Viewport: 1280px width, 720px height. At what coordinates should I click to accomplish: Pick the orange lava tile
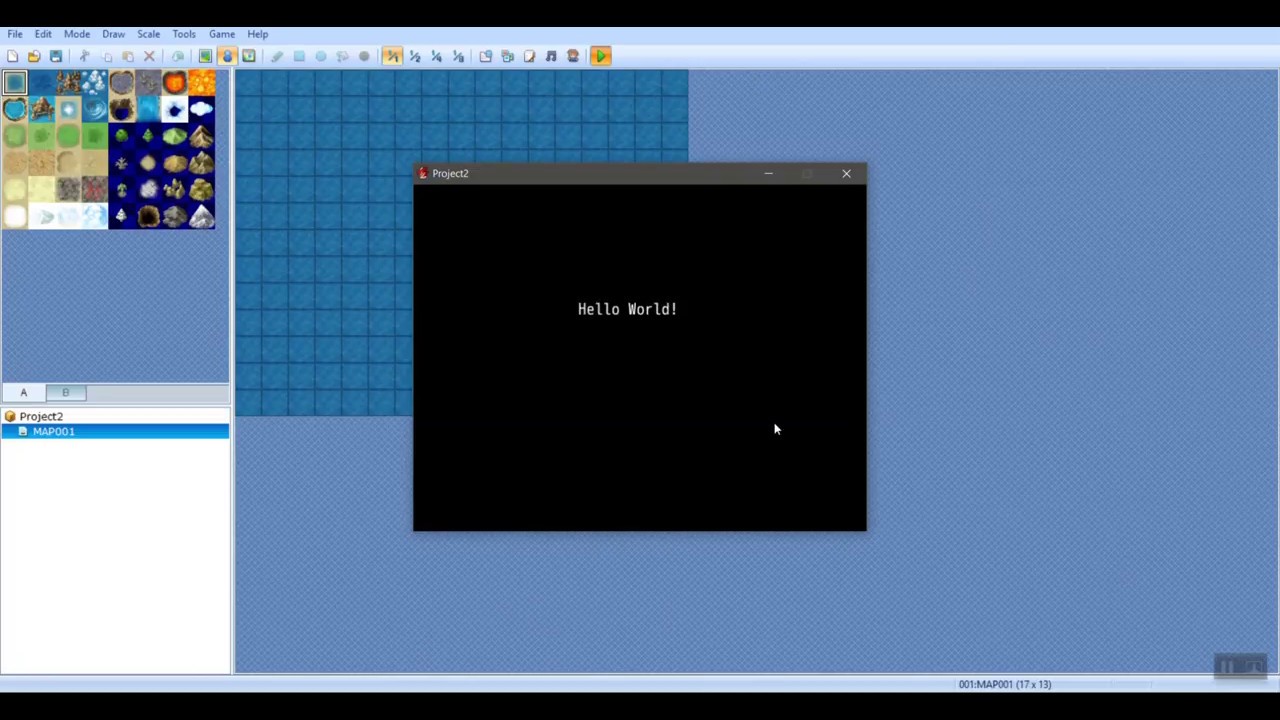(x=201, y=83)
